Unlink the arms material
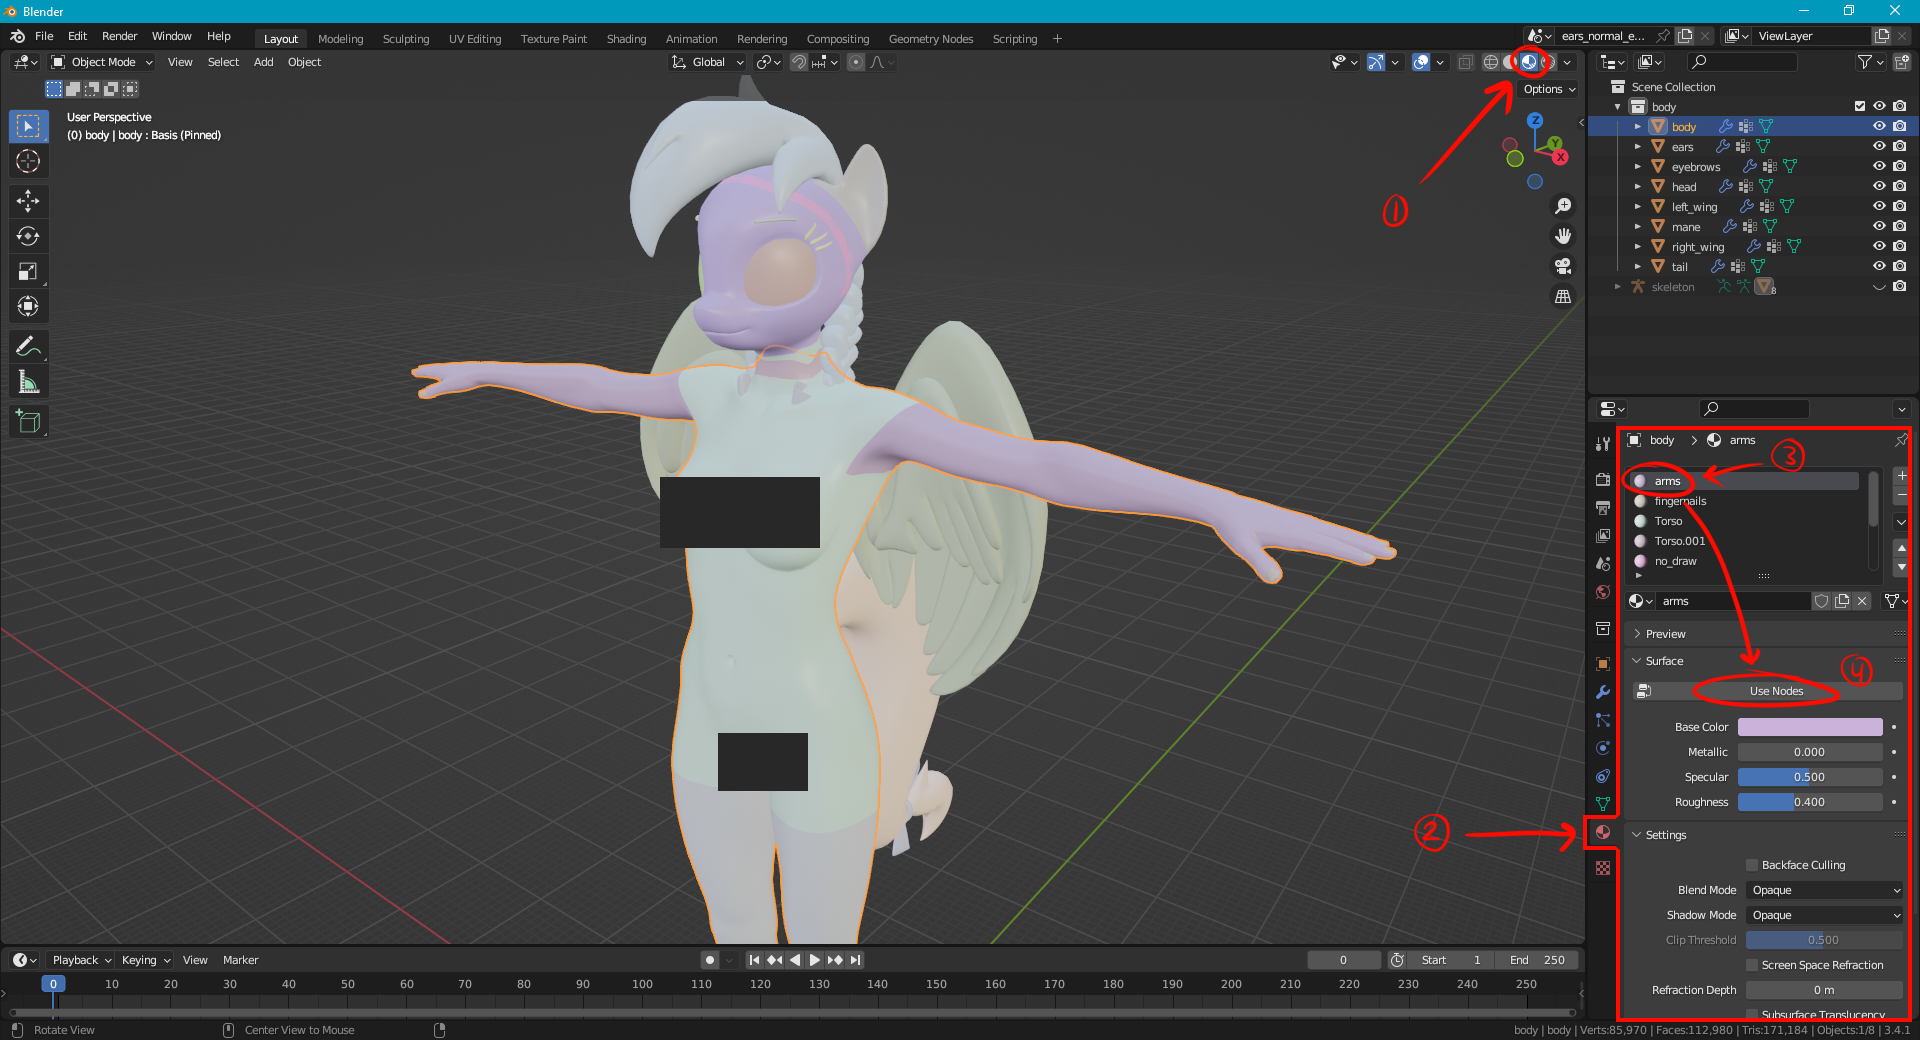Screen dimensions: 1920x1040 tap(1862, 601)
